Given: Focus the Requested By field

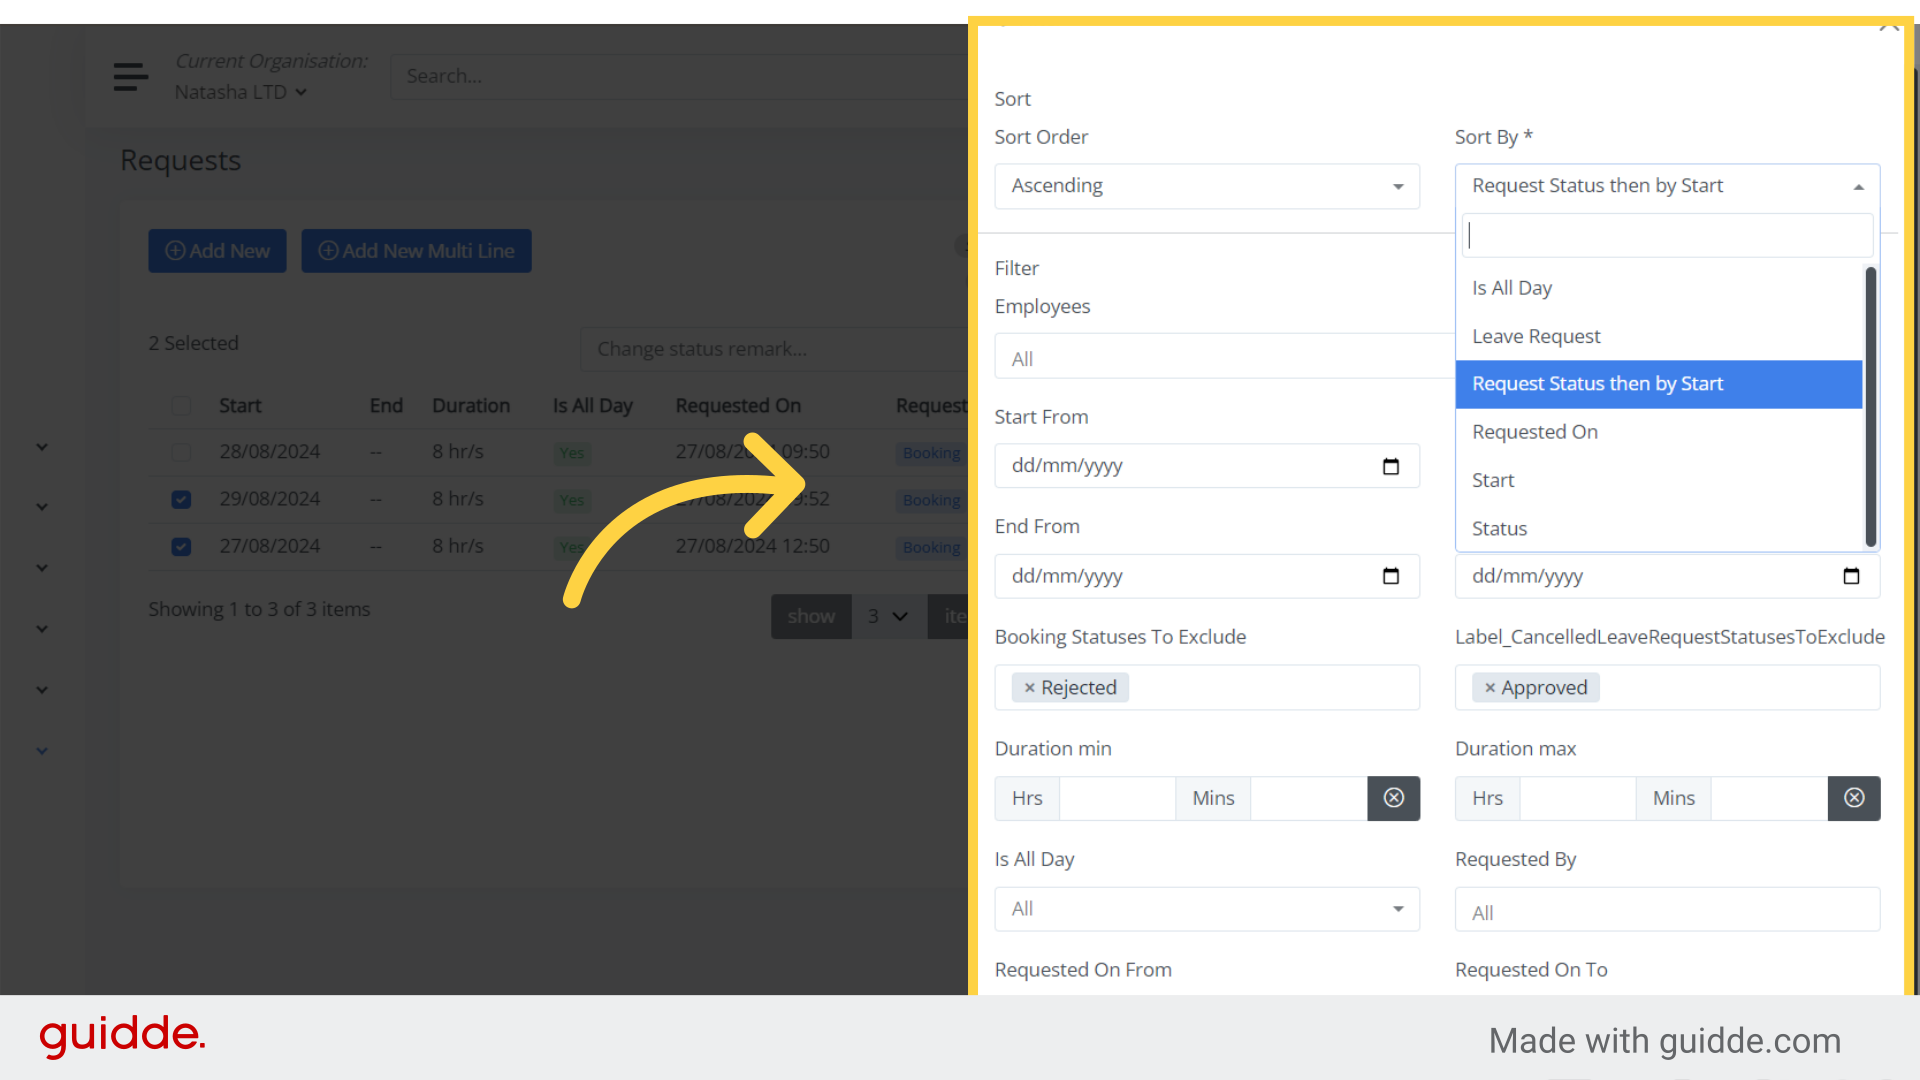Looking at the screenshot, I should point(1667,911).
